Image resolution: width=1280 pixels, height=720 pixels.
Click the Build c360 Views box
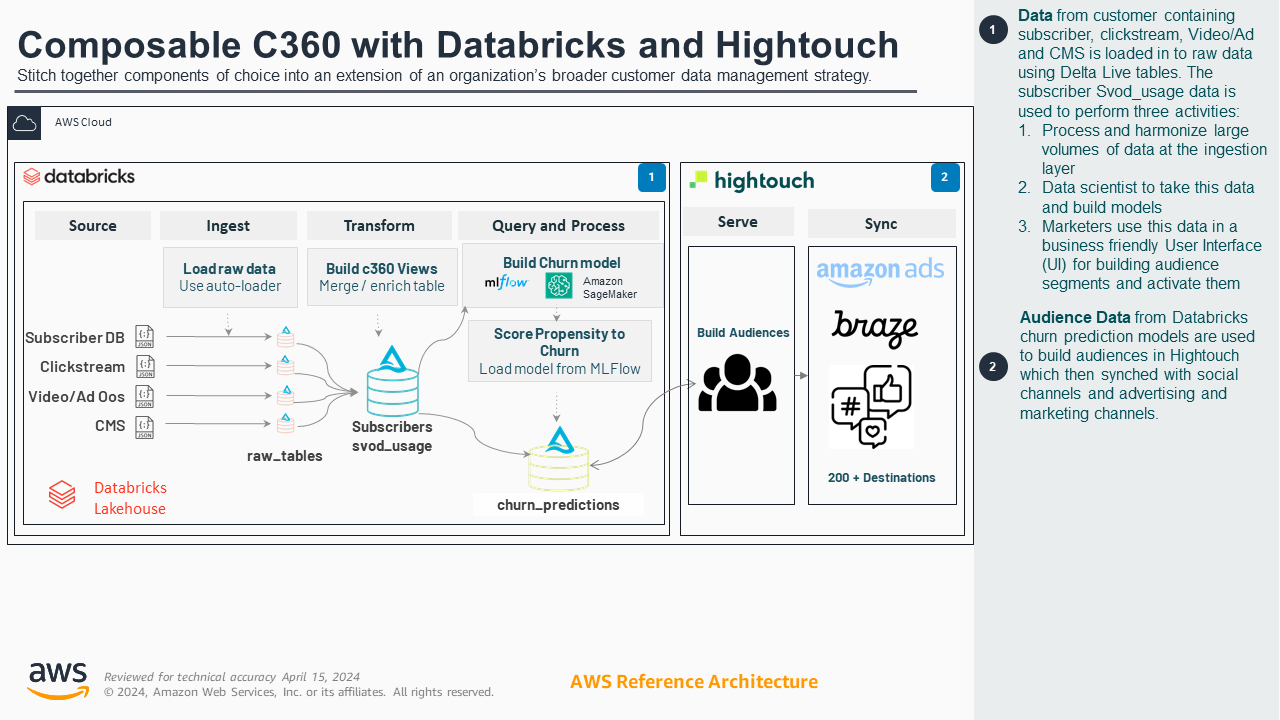[x=382, y=277]
